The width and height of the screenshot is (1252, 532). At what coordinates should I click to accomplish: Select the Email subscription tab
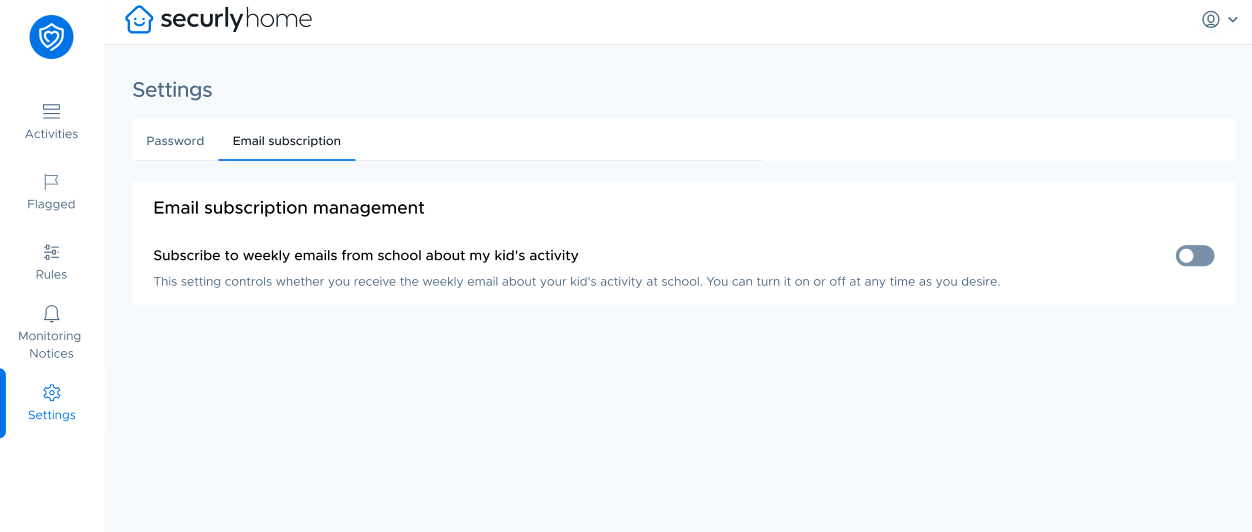(x=287, y=141)
